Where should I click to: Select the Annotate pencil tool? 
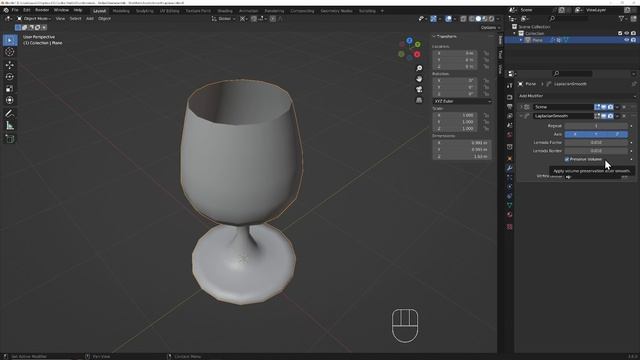(x=10, y=113)
